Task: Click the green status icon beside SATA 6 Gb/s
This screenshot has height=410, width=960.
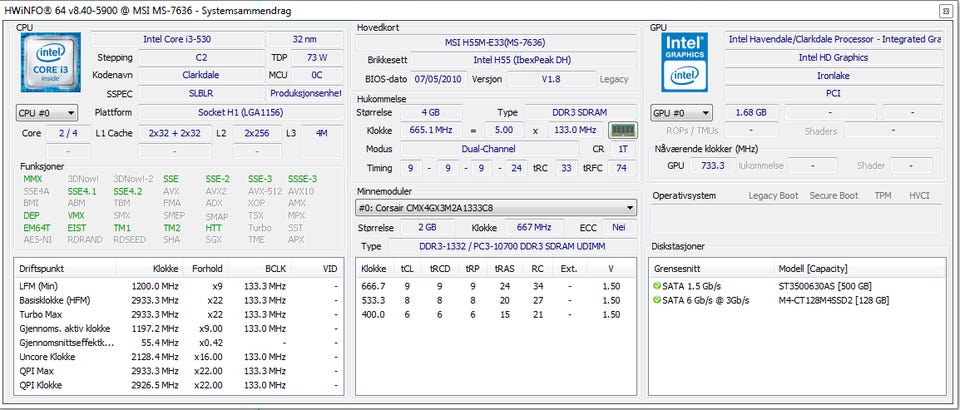Action: click(x=657, y=301)
